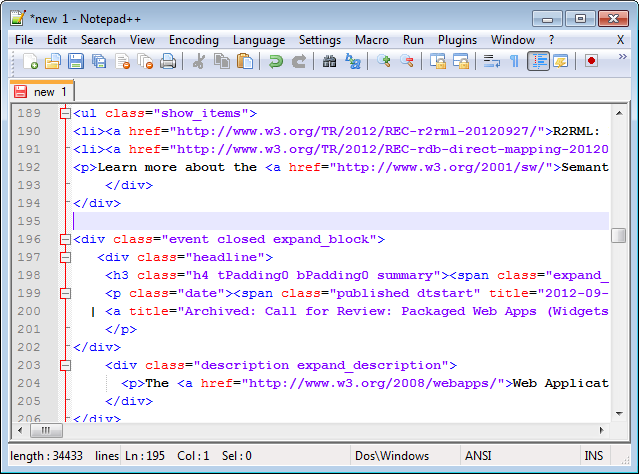The image size is (639, 474).
Task: Toggle INS insert mode in status bar
Action: point(595,456)
